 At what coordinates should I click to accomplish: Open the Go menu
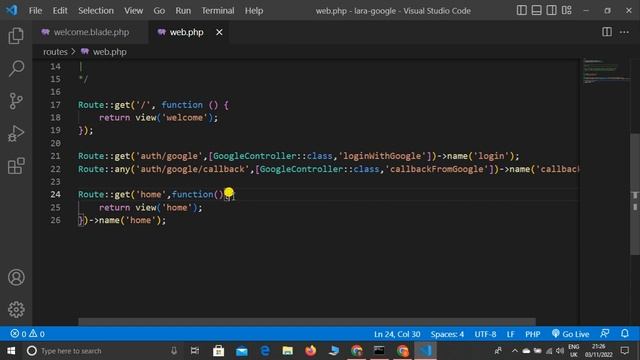[159, 11]
